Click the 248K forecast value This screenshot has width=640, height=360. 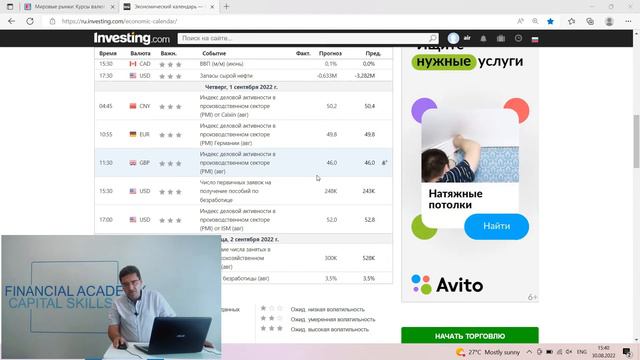331,191
